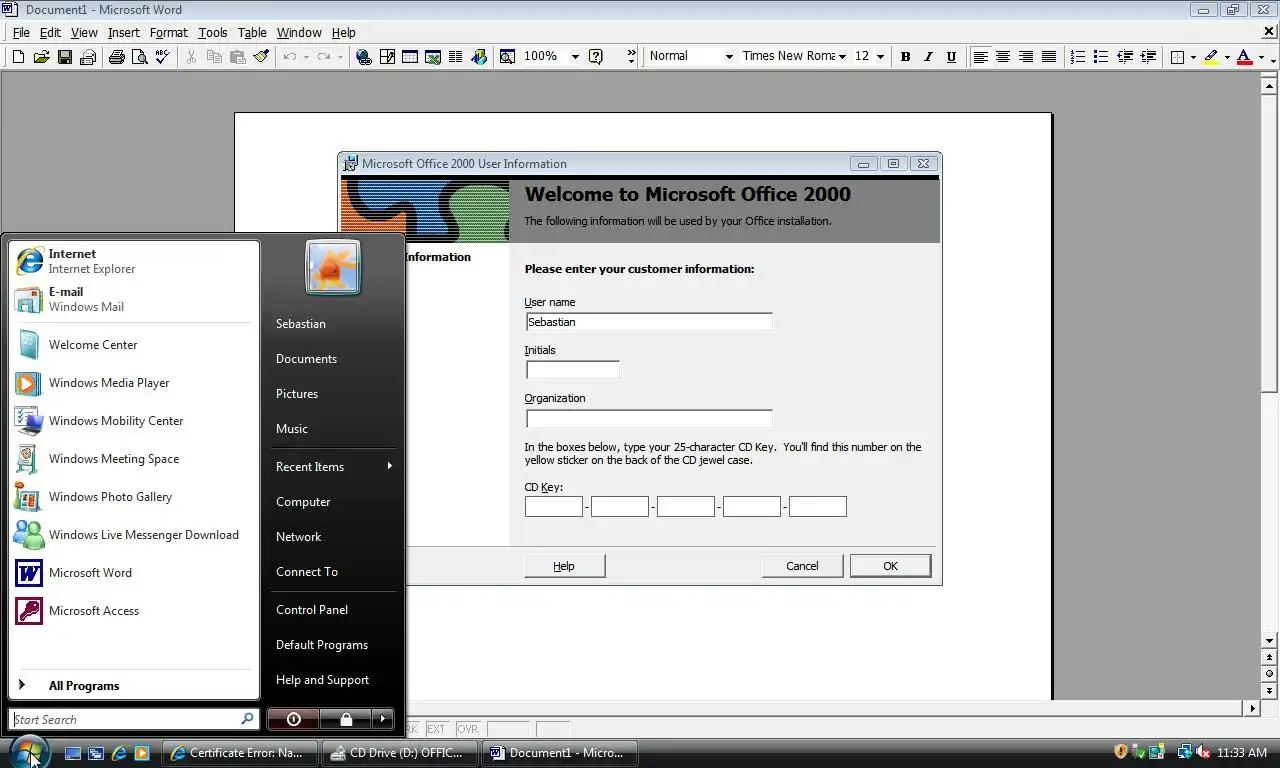
Task: Open the border style dropdown arrow
Action: pyautogui.click(x=1193, y=57)
